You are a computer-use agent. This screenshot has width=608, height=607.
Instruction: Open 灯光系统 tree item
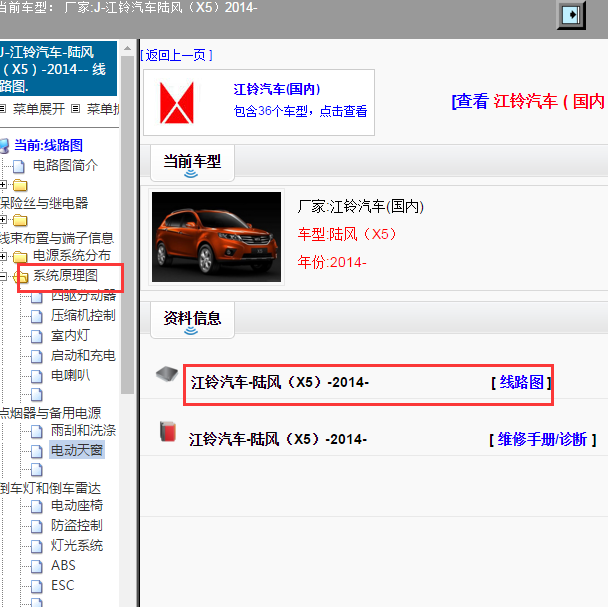(x=77, y=545)
